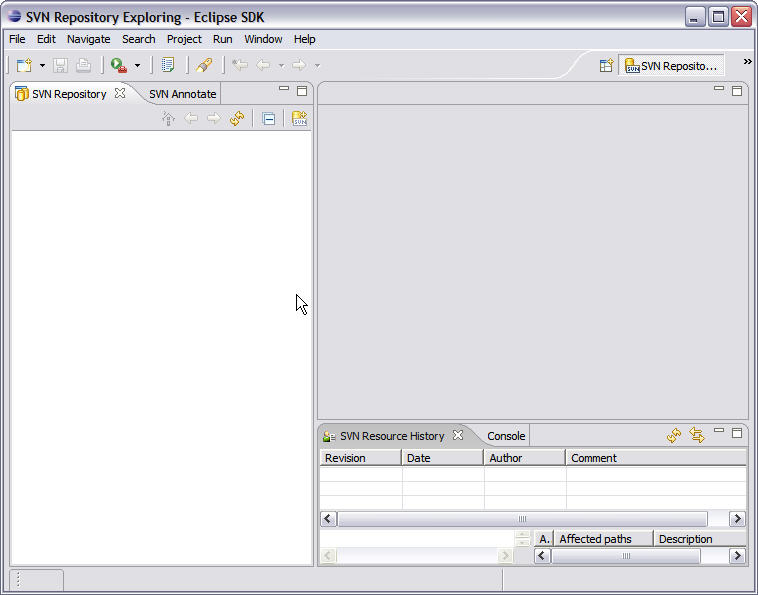Click the Forward navigation arrow in main toolbar
Image resolution: width=758 pixels, height=595 pixels.
pyautogui.click(x=299, y=65)
